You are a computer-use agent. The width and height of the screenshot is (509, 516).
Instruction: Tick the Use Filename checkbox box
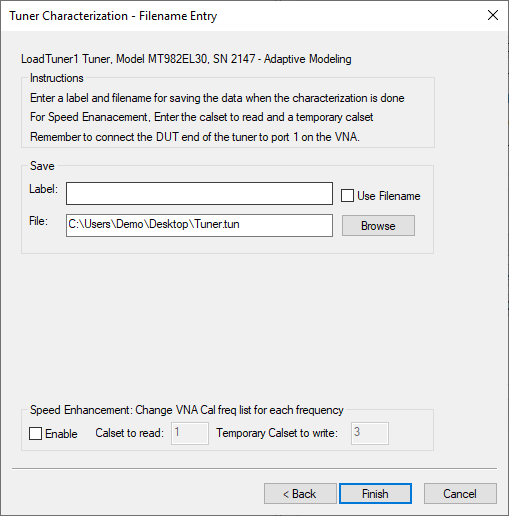[x=347, y=196]
